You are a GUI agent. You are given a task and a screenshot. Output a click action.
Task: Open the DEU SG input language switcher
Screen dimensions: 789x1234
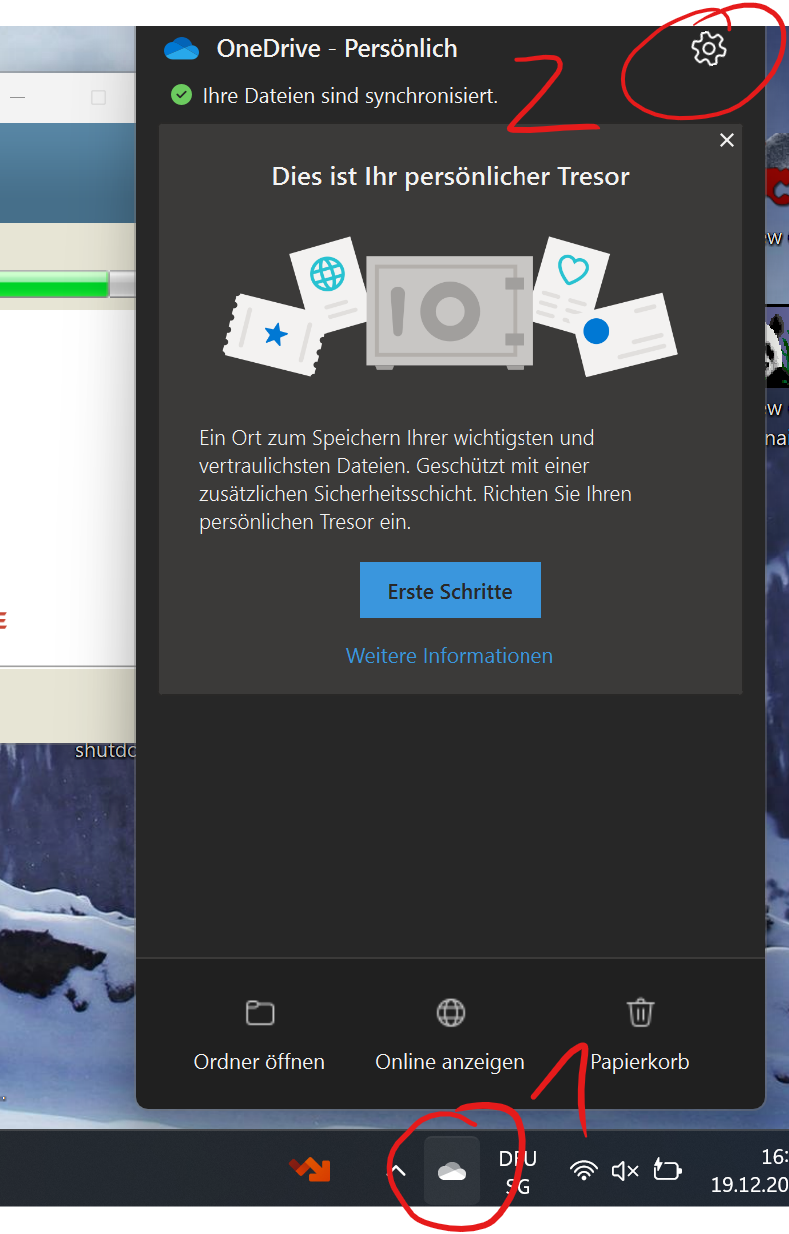pyautogui.click(x=517, y=1172)
